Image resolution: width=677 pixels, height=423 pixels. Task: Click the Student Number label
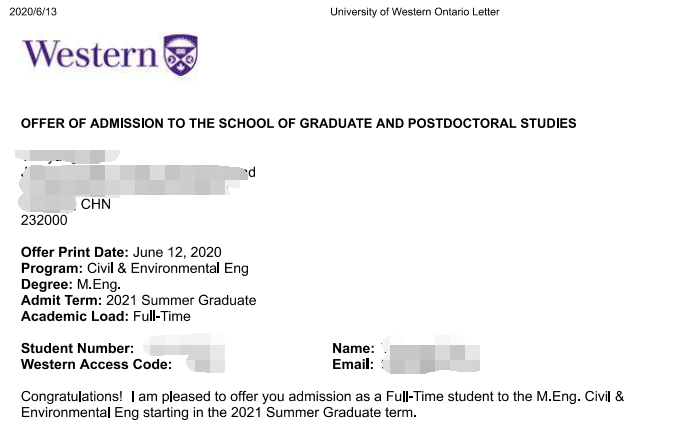[77, 348]
